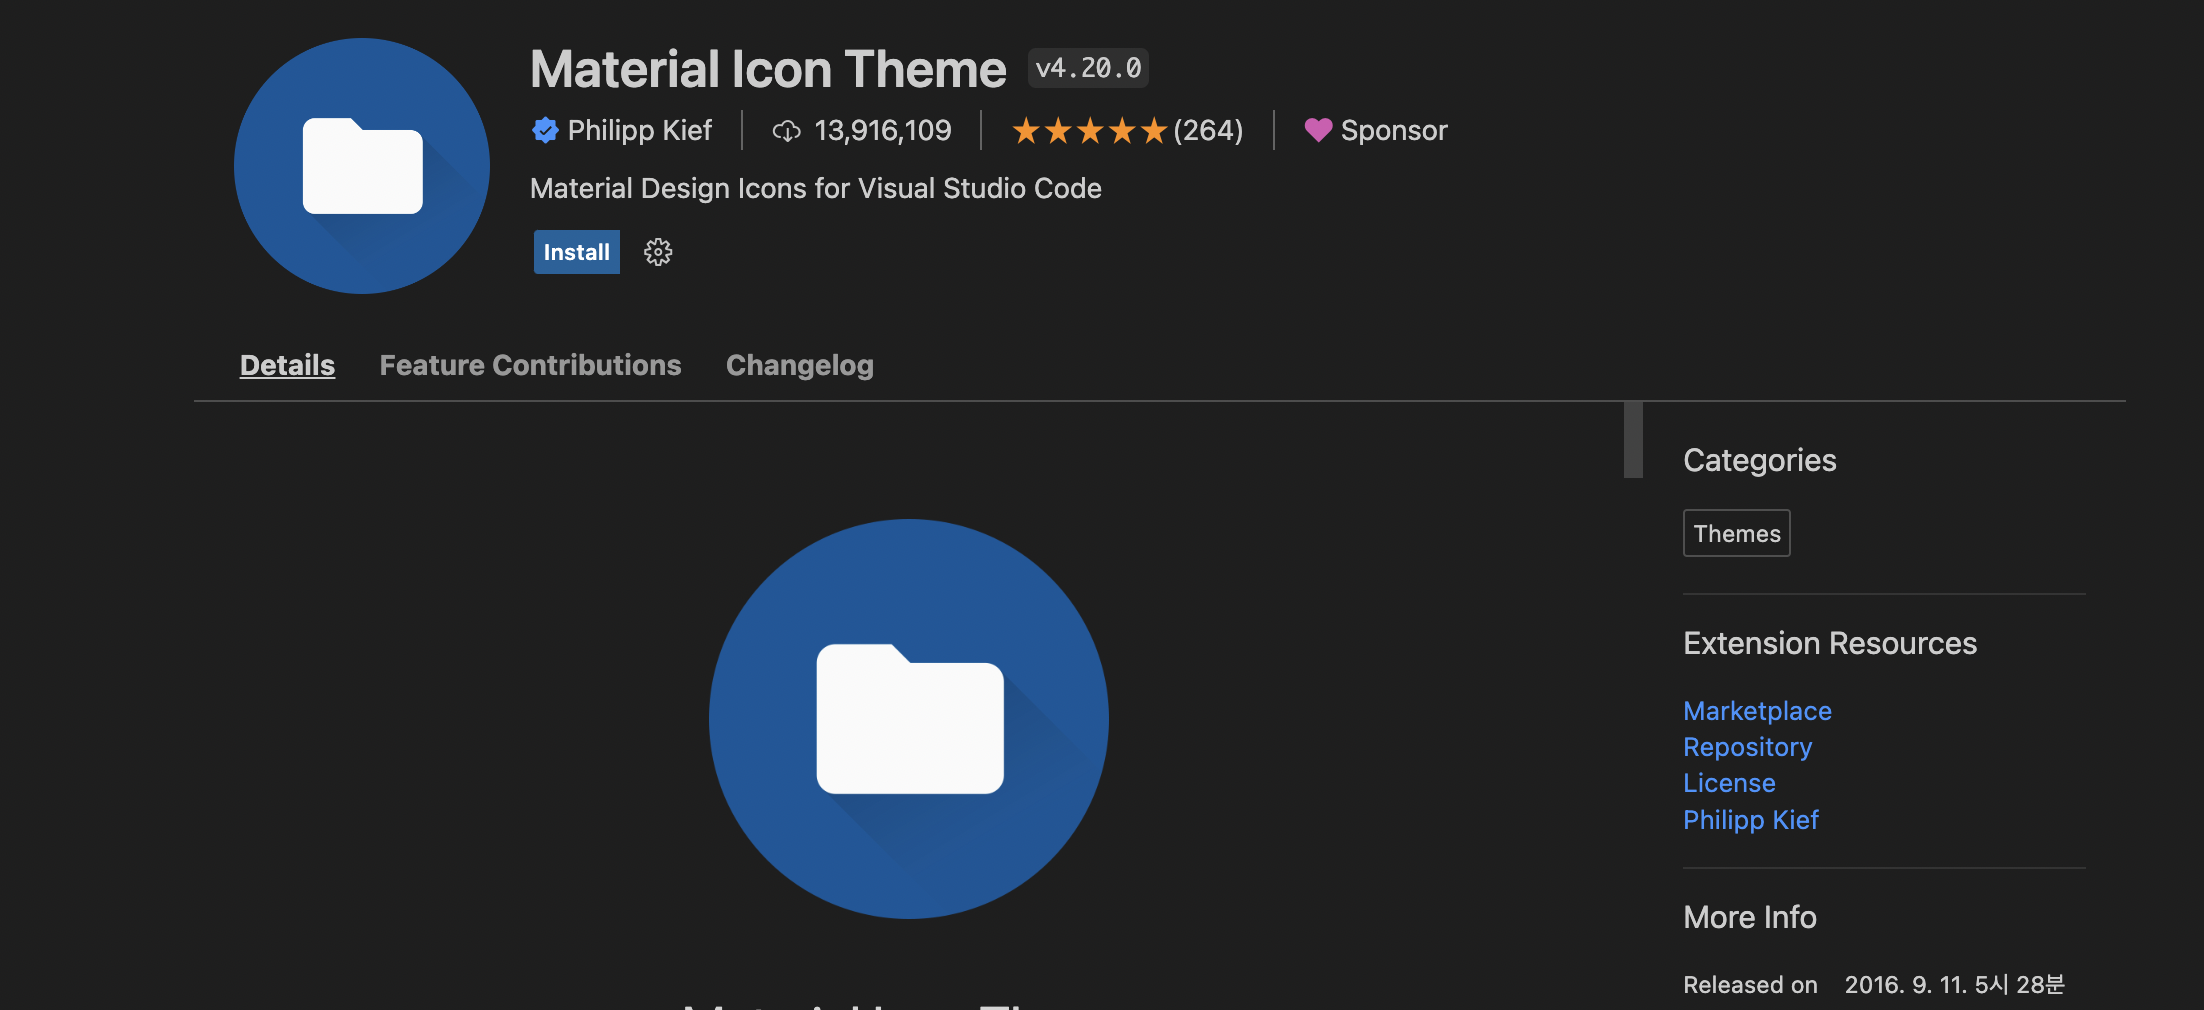The image size is (2204, 1010).
Task: Click the Material Icon Theme title
Action: pyautogui.click(x=768, y=69)
